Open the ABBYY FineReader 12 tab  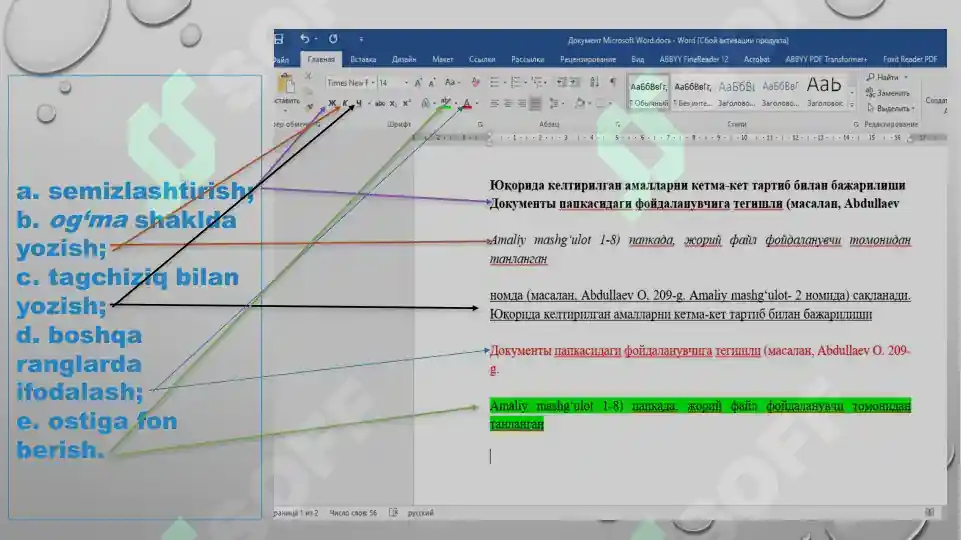694,59
